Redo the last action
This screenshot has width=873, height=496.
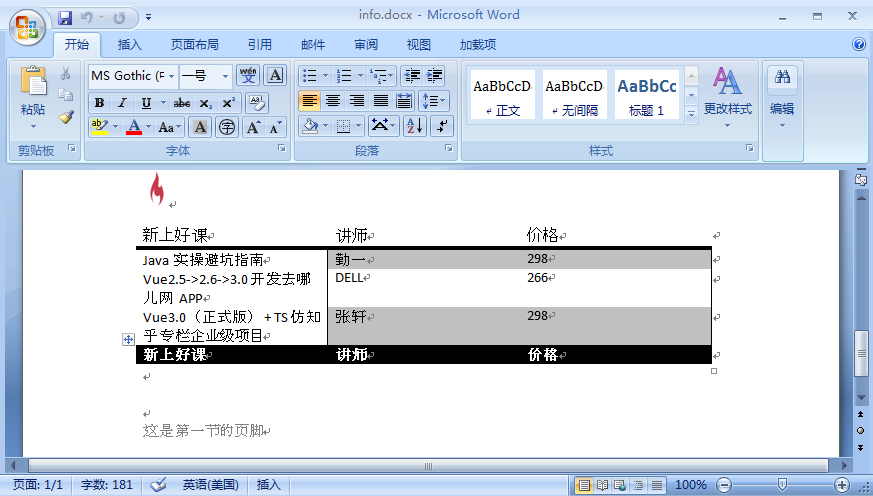[119, 18]
